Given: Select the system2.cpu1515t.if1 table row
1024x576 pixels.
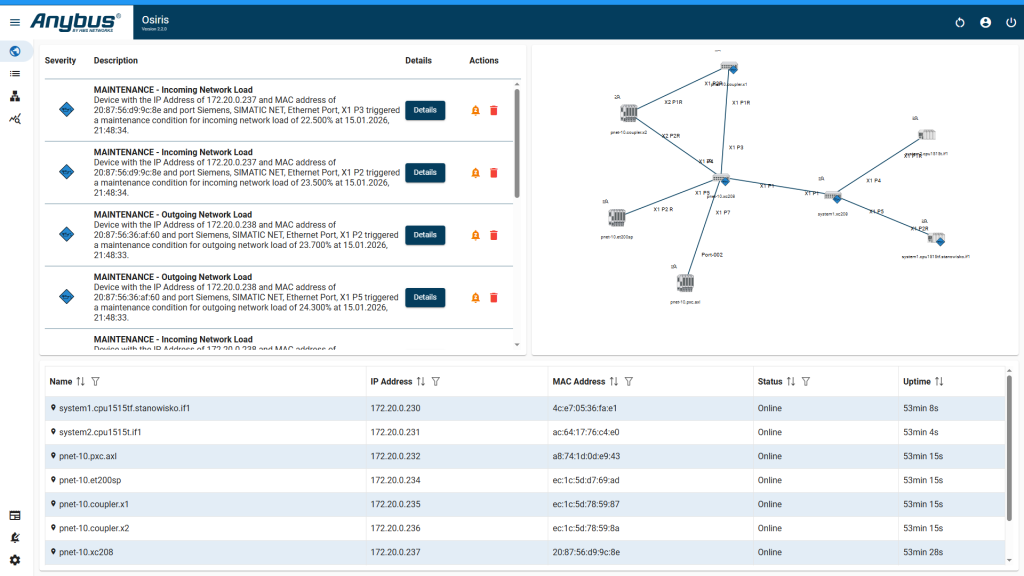Looking at the screenshot, I should click(525, 432).
